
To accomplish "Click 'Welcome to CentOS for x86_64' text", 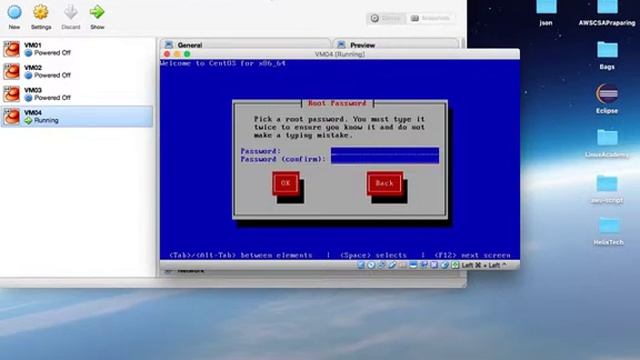I will [x=223, y=63].
